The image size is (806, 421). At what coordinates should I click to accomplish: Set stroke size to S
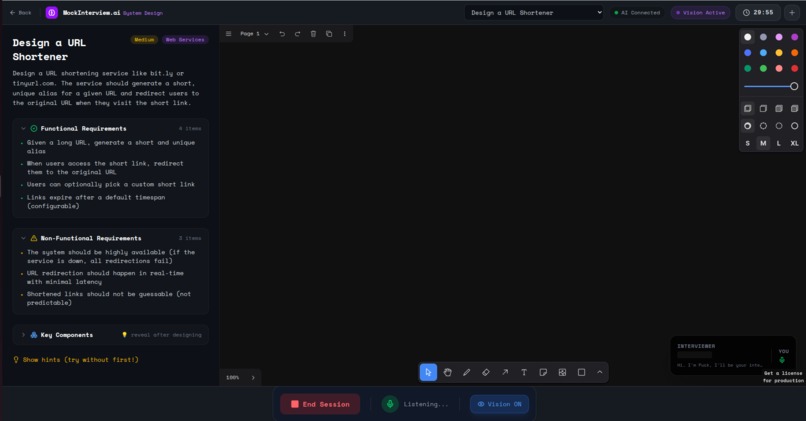coord(747,143)
